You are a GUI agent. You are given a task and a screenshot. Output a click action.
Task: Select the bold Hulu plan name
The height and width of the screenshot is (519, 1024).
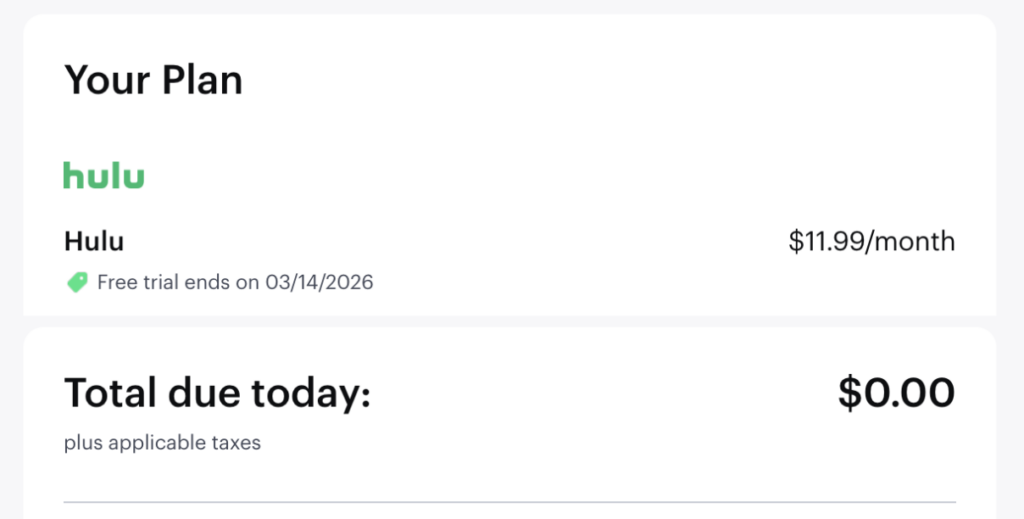(x=94, y=241)
